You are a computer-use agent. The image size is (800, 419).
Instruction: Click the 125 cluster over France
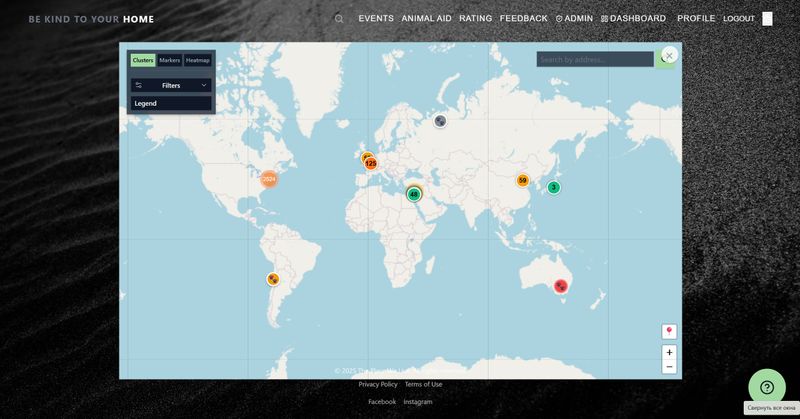point(371,163)
